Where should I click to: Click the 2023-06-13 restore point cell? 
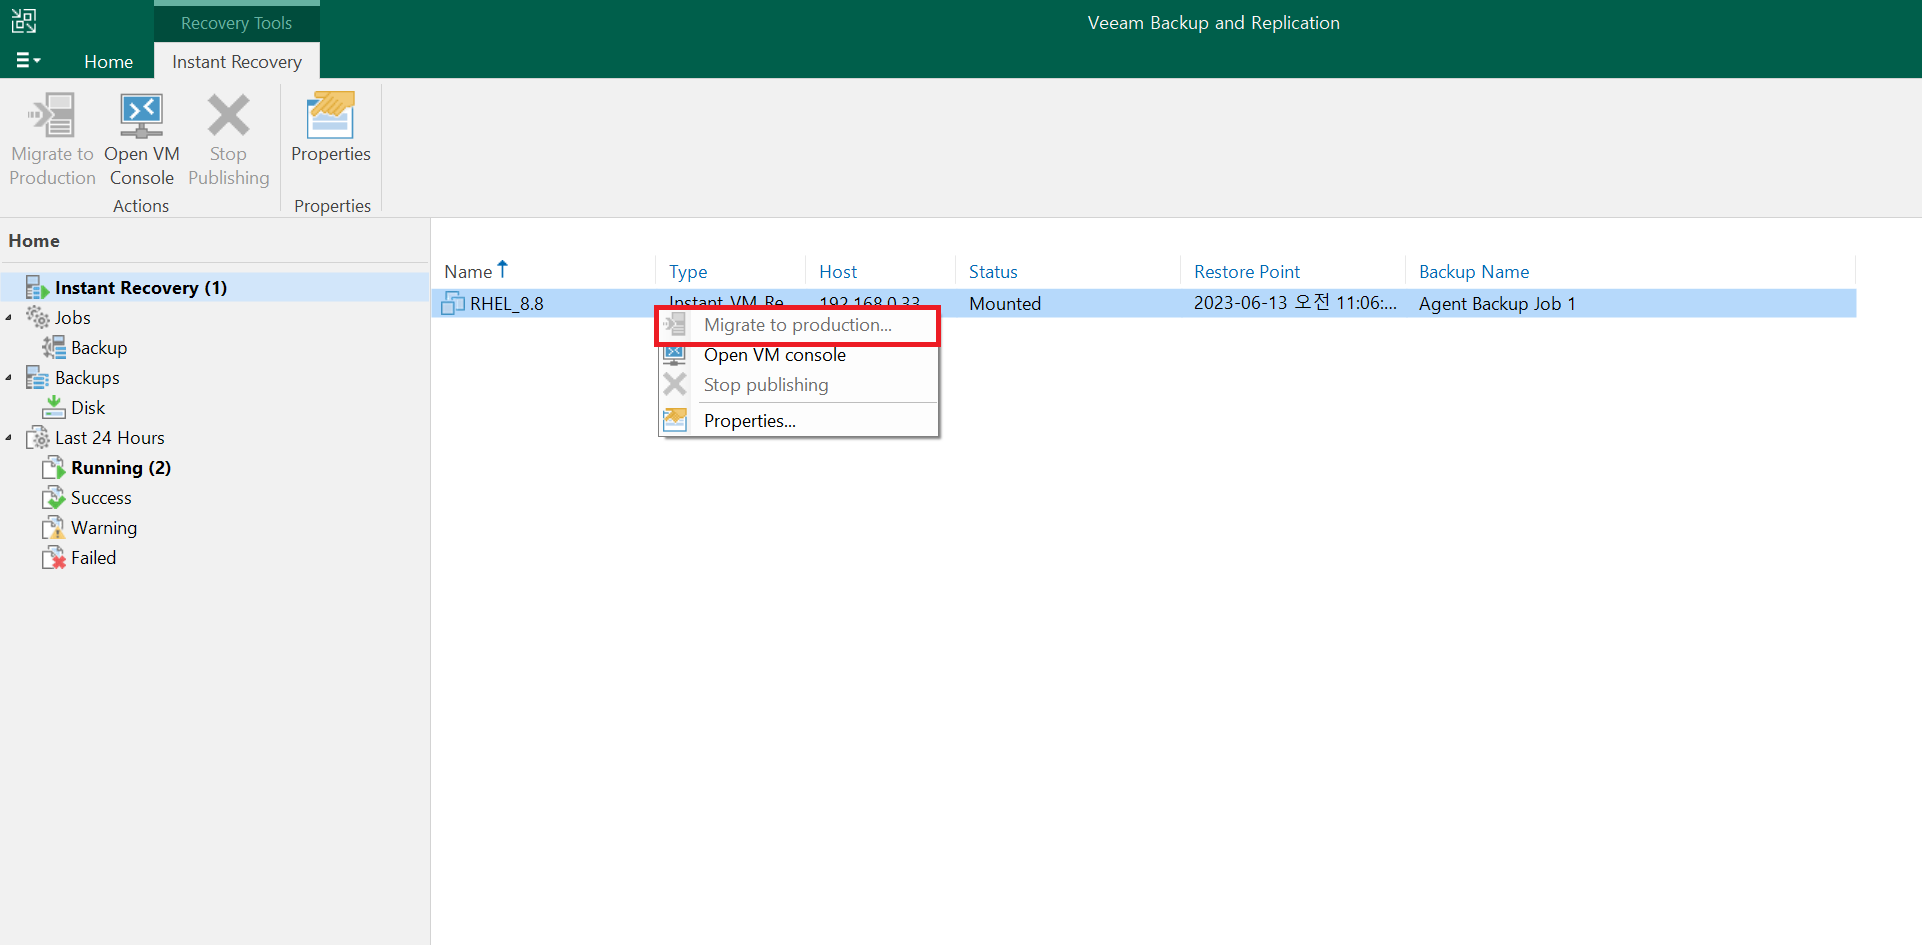1295,303
